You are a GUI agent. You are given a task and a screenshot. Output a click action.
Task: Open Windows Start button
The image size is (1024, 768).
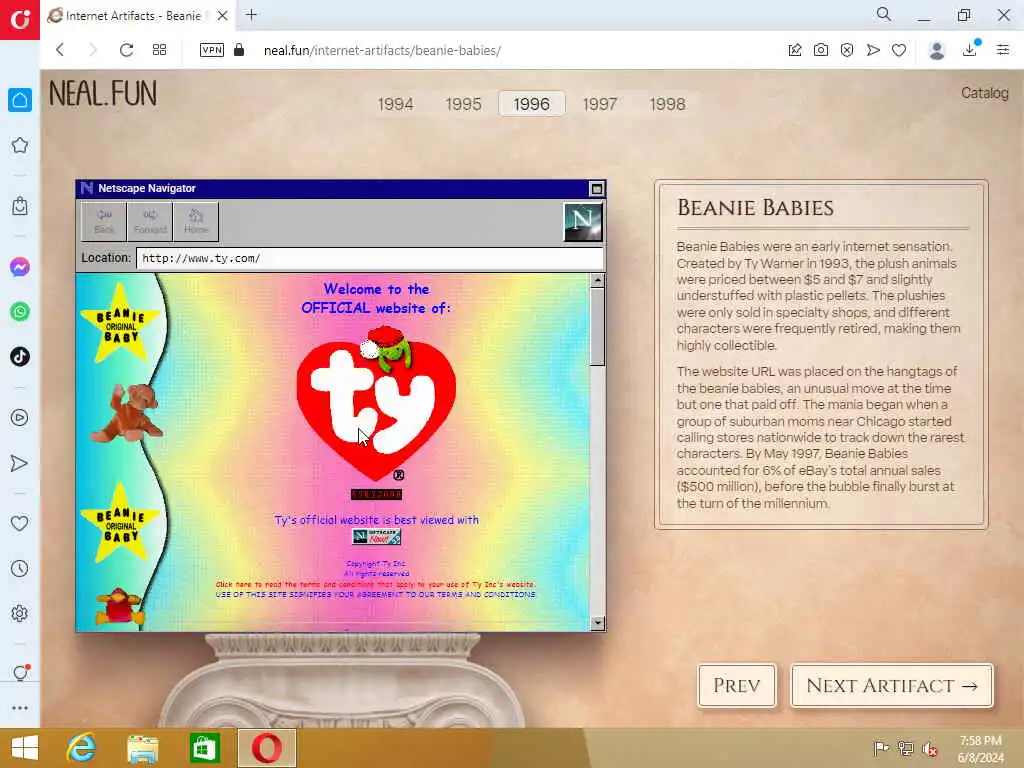[x=25, y=748]
